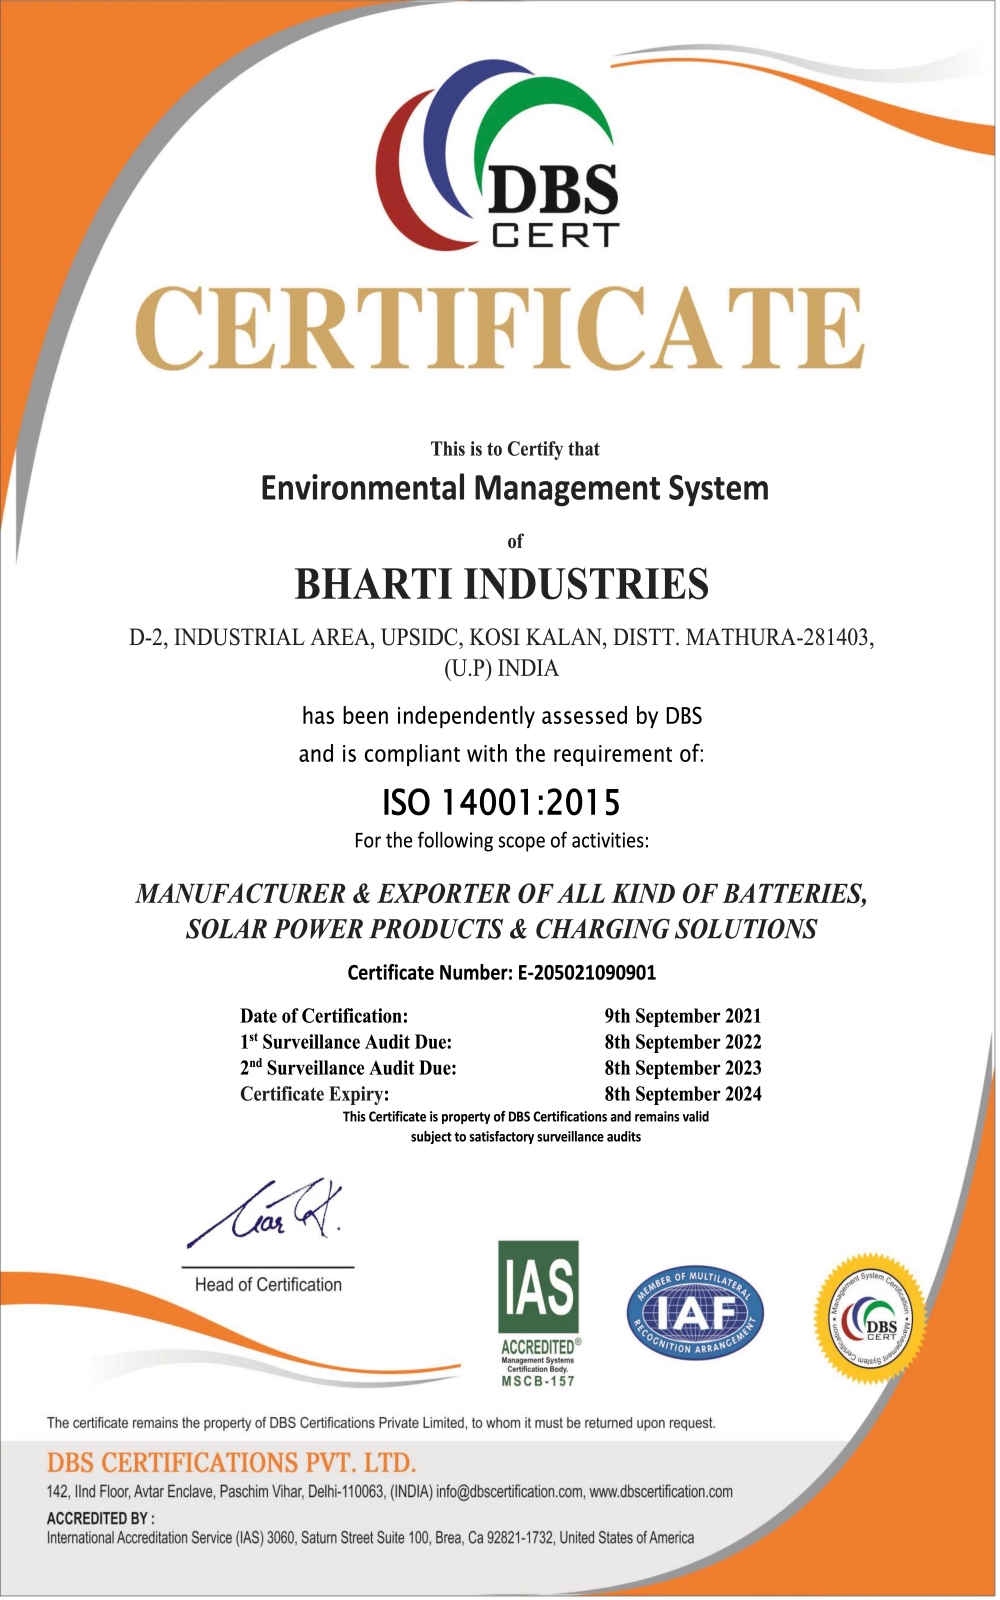The image size is (1000, 1600).
Task: Click the Head of Certification label
Action: pos(268,1285)
